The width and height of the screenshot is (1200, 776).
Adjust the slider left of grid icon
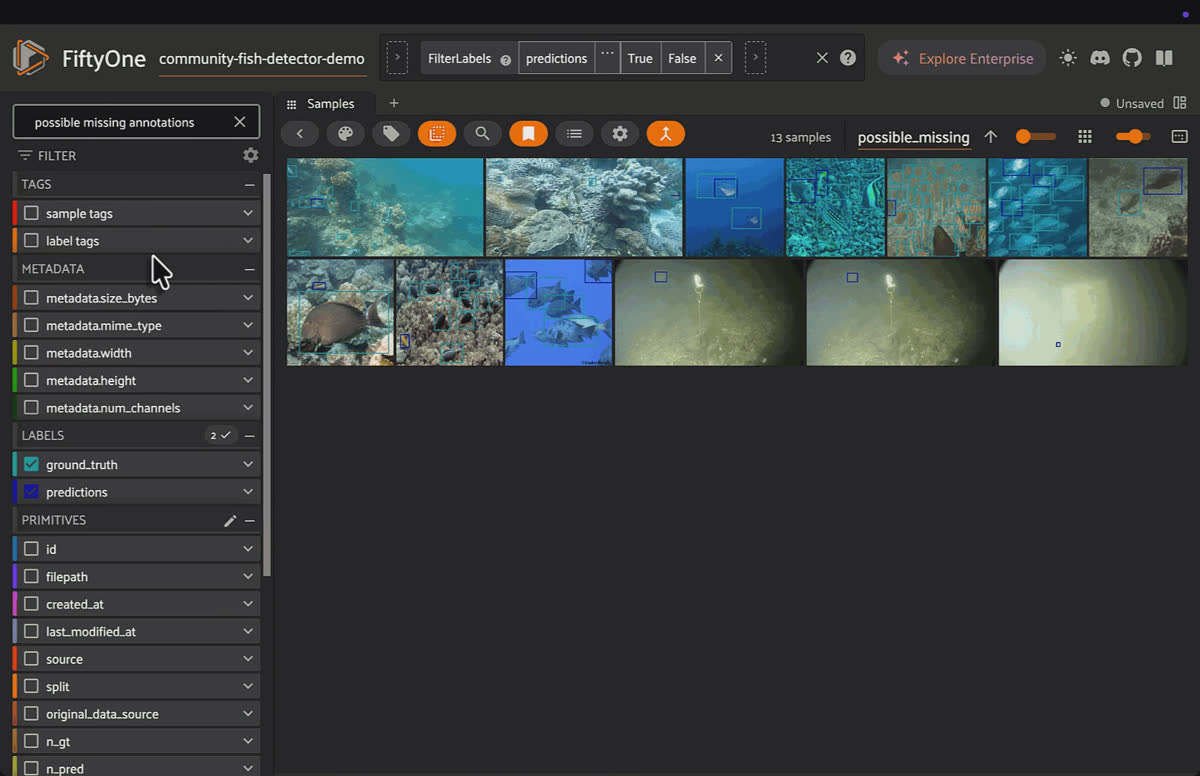[x=1035, y=137]
